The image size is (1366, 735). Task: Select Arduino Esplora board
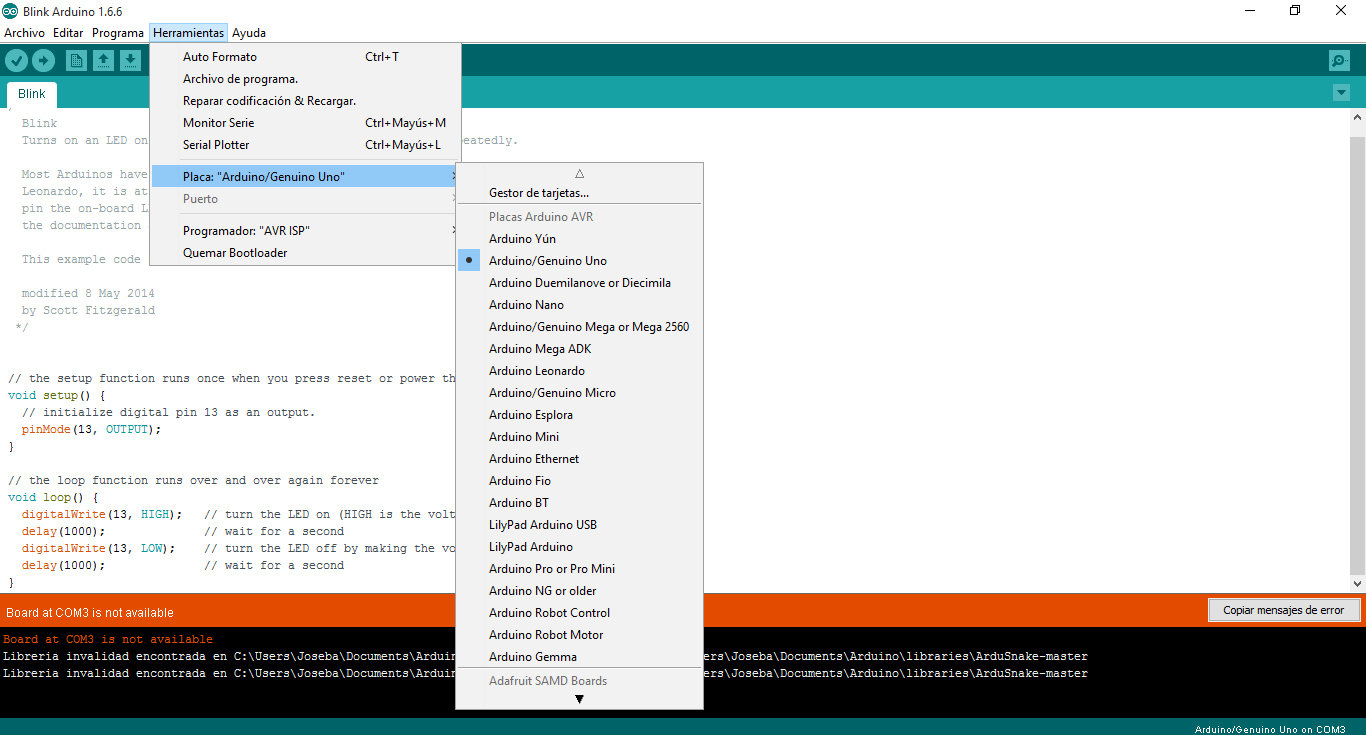579,415
